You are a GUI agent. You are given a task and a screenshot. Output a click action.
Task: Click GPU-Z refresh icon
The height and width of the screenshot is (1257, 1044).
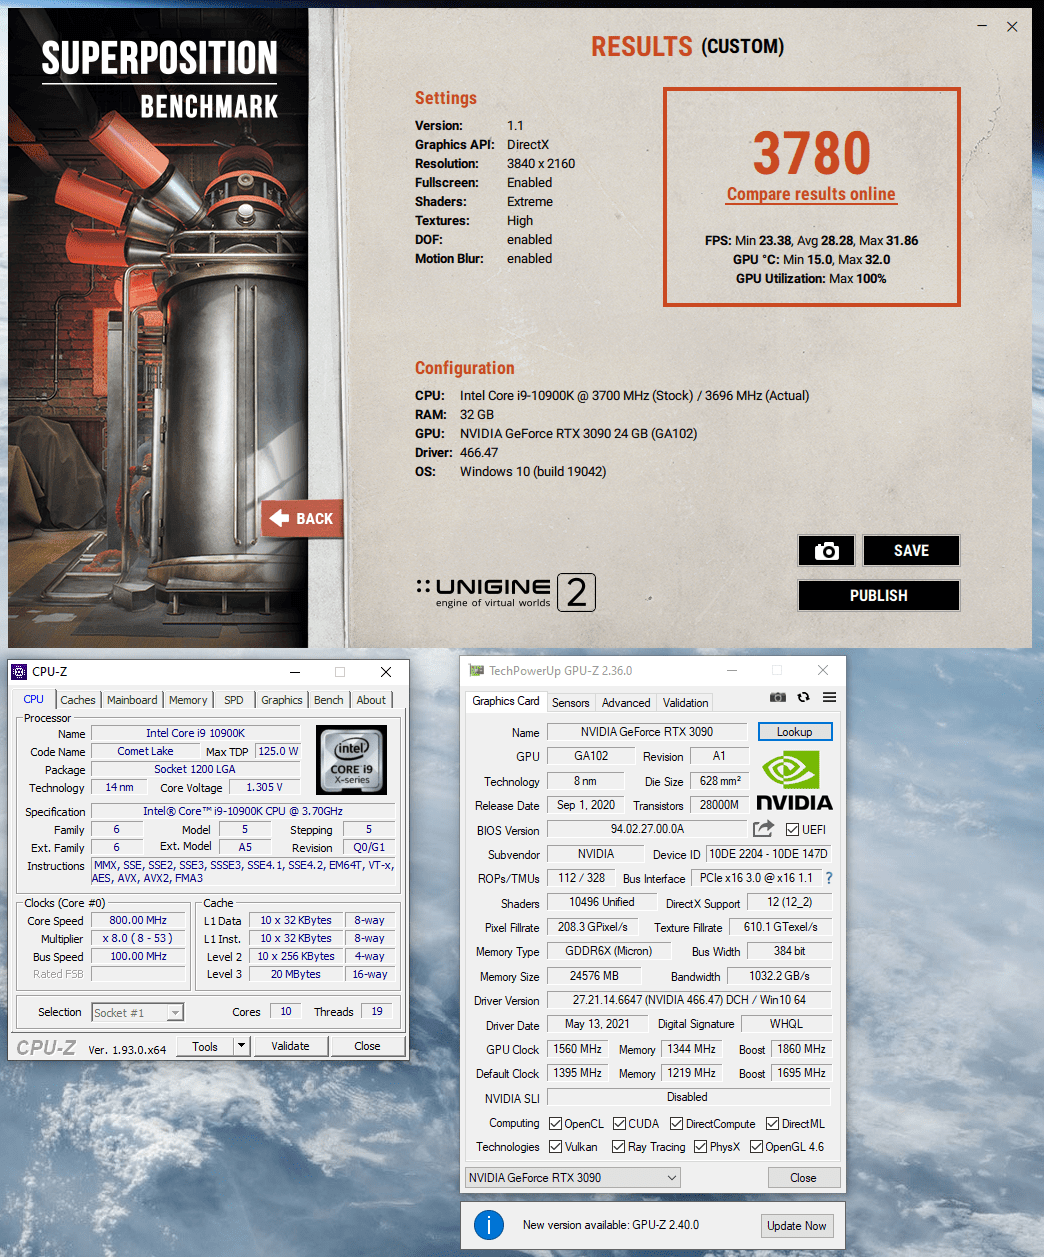pyautogui.click(x=803, y=697)
